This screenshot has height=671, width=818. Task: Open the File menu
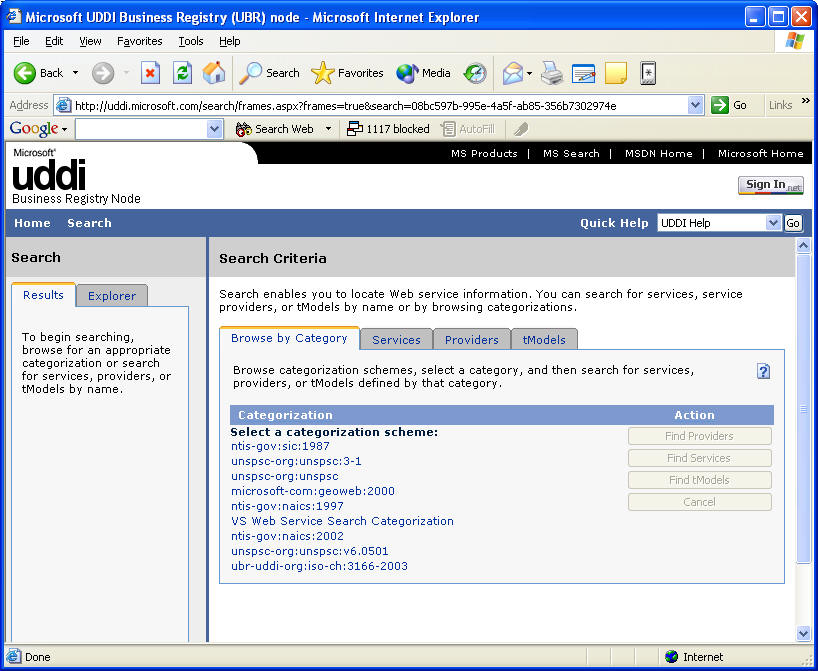(21, 41)
